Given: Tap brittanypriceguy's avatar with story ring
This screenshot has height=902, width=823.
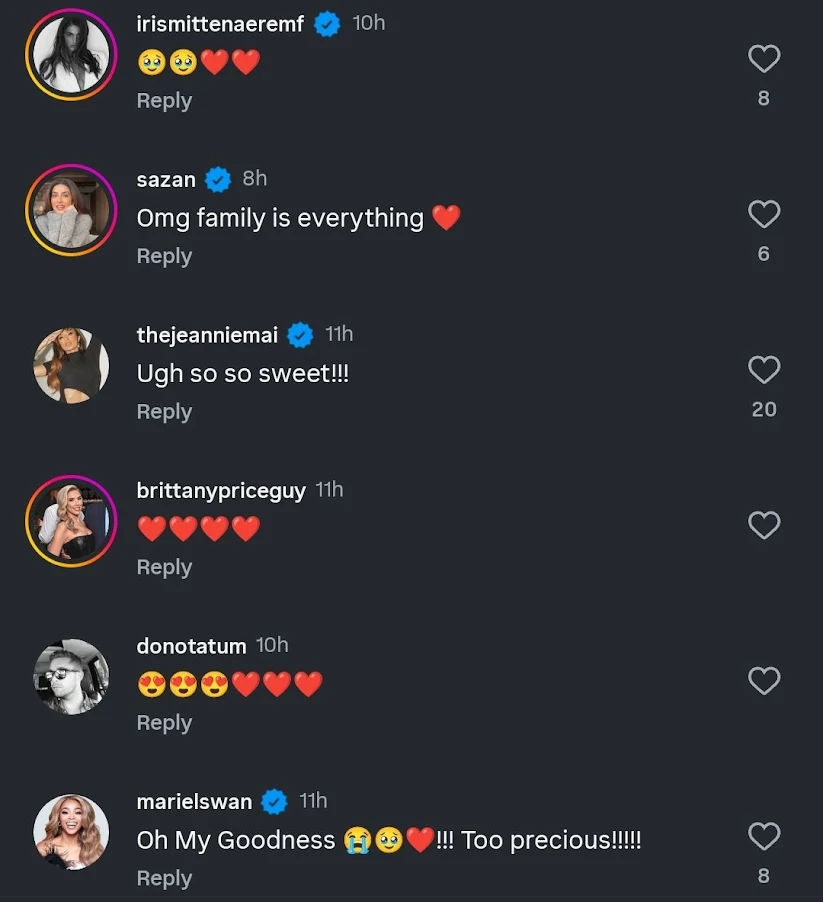Looking at the screenshot, I should pos(71,521).
